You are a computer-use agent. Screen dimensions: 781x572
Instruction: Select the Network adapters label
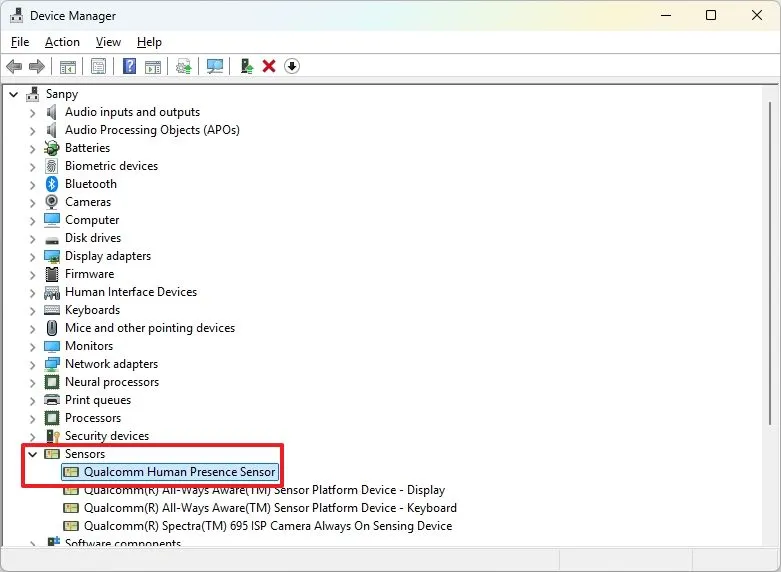pyautogui.click(x=112, y=364)
